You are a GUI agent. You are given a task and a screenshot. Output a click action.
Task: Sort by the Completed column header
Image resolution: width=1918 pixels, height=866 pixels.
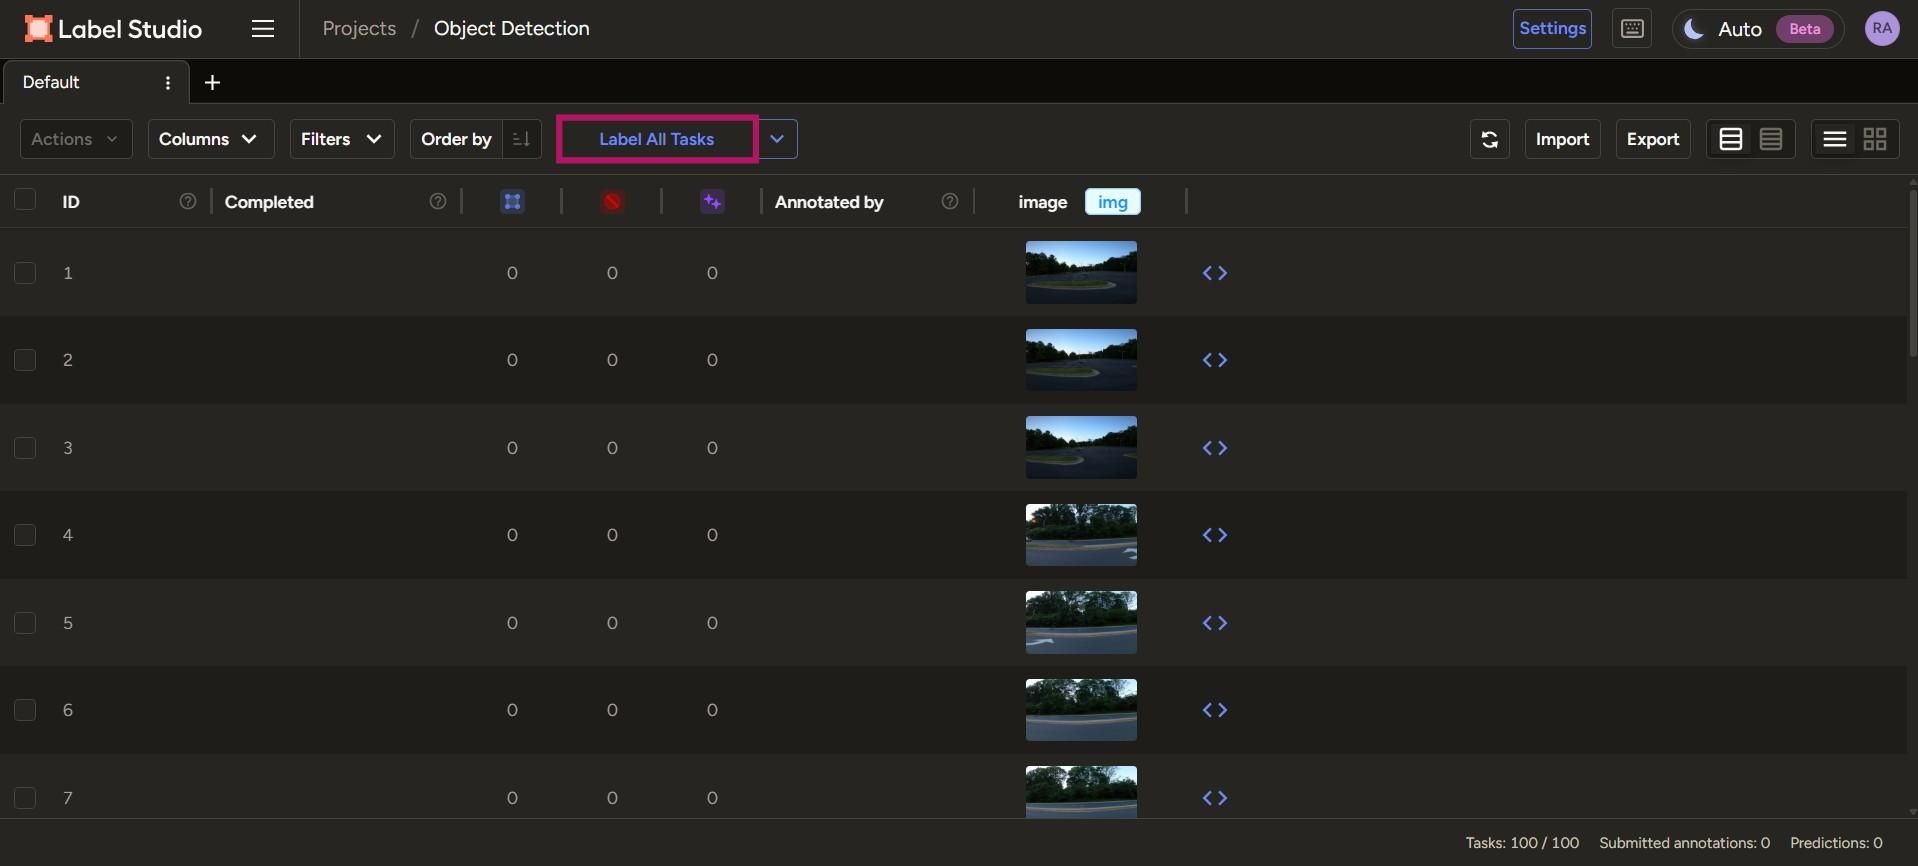click(x=269, y=202)
